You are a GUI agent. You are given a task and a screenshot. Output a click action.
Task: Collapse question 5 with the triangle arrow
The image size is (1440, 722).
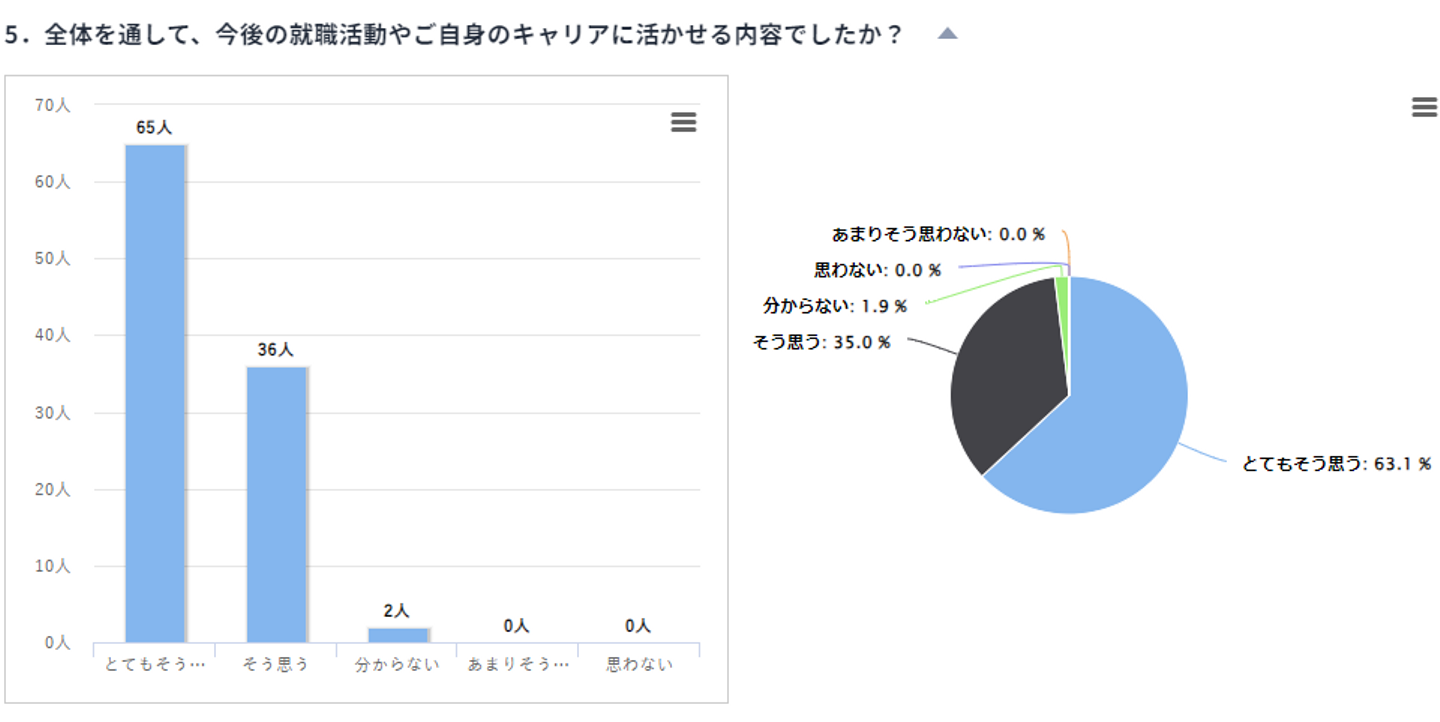pyautogui.click(x=947, y=34)
